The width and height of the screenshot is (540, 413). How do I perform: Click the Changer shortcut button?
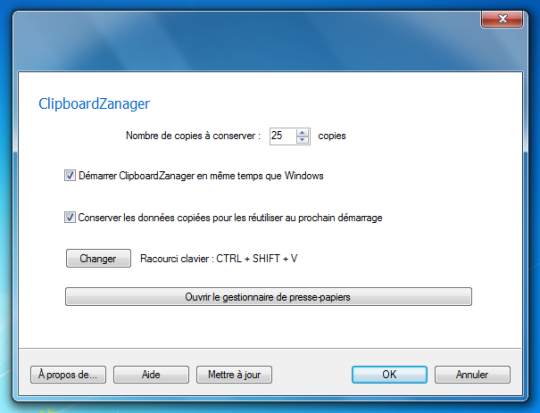tap(98, 258)
